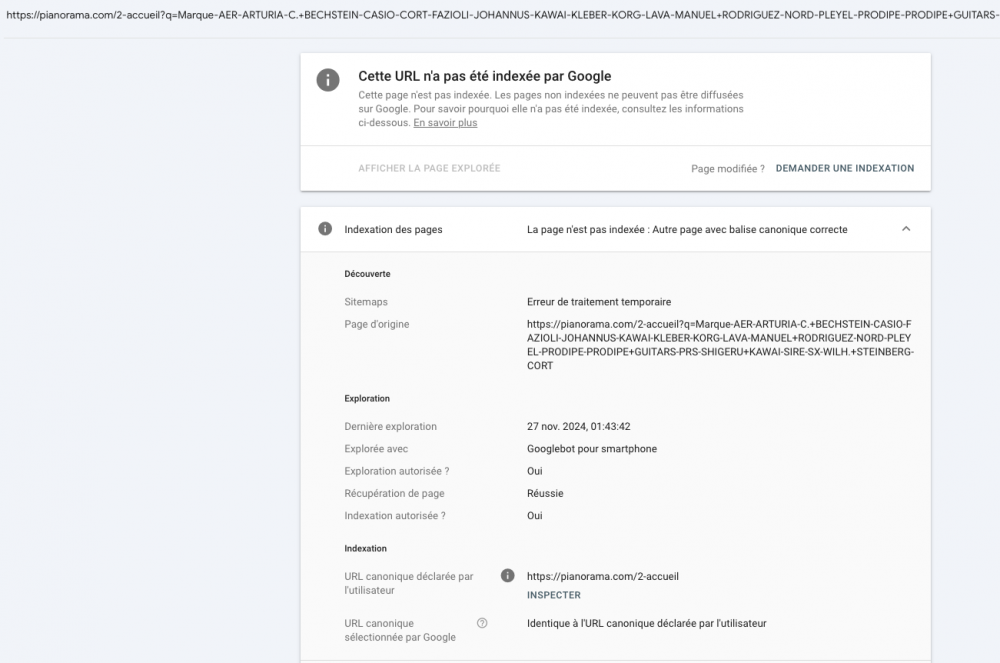Click the 'Exploration' section heading
Image resolution: width=1000 pixels, height=663 pixels.
click(366, 398)
